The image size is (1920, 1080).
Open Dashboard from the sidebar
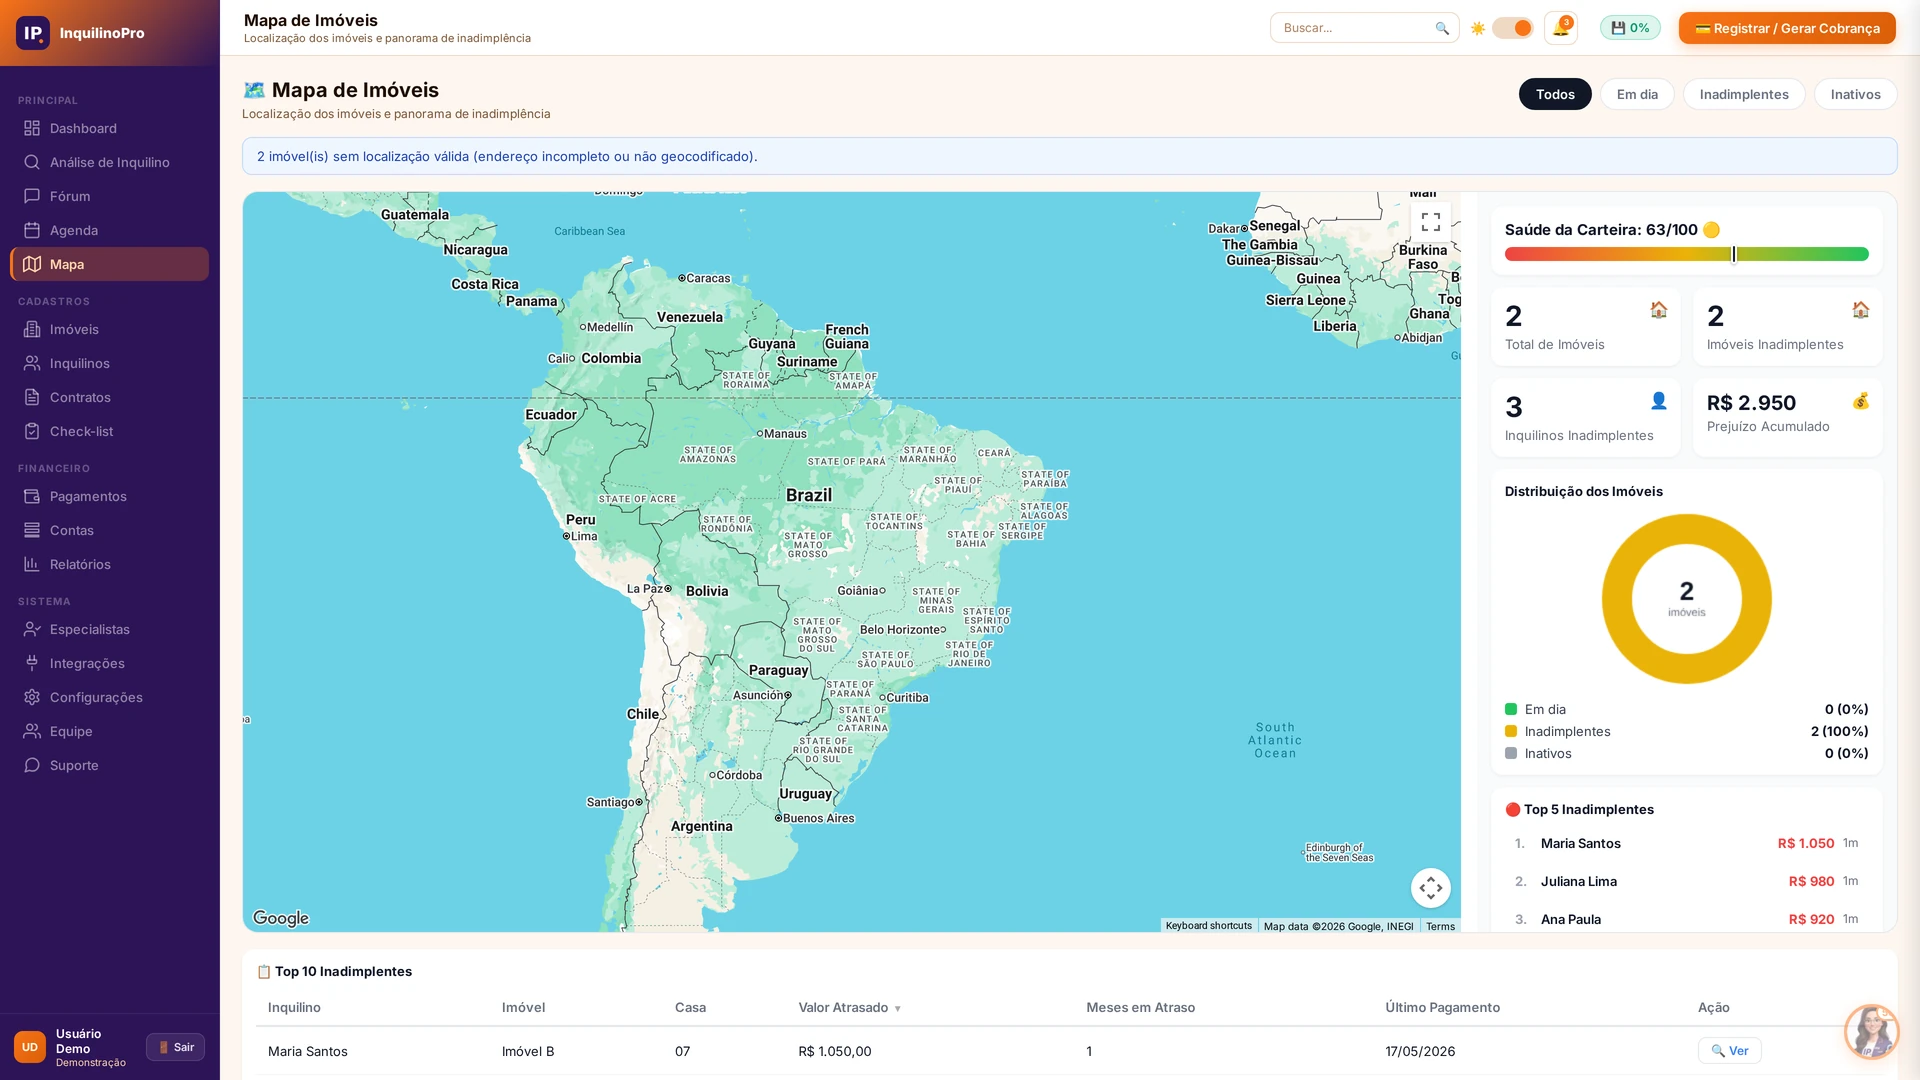[x=110, y=128]
